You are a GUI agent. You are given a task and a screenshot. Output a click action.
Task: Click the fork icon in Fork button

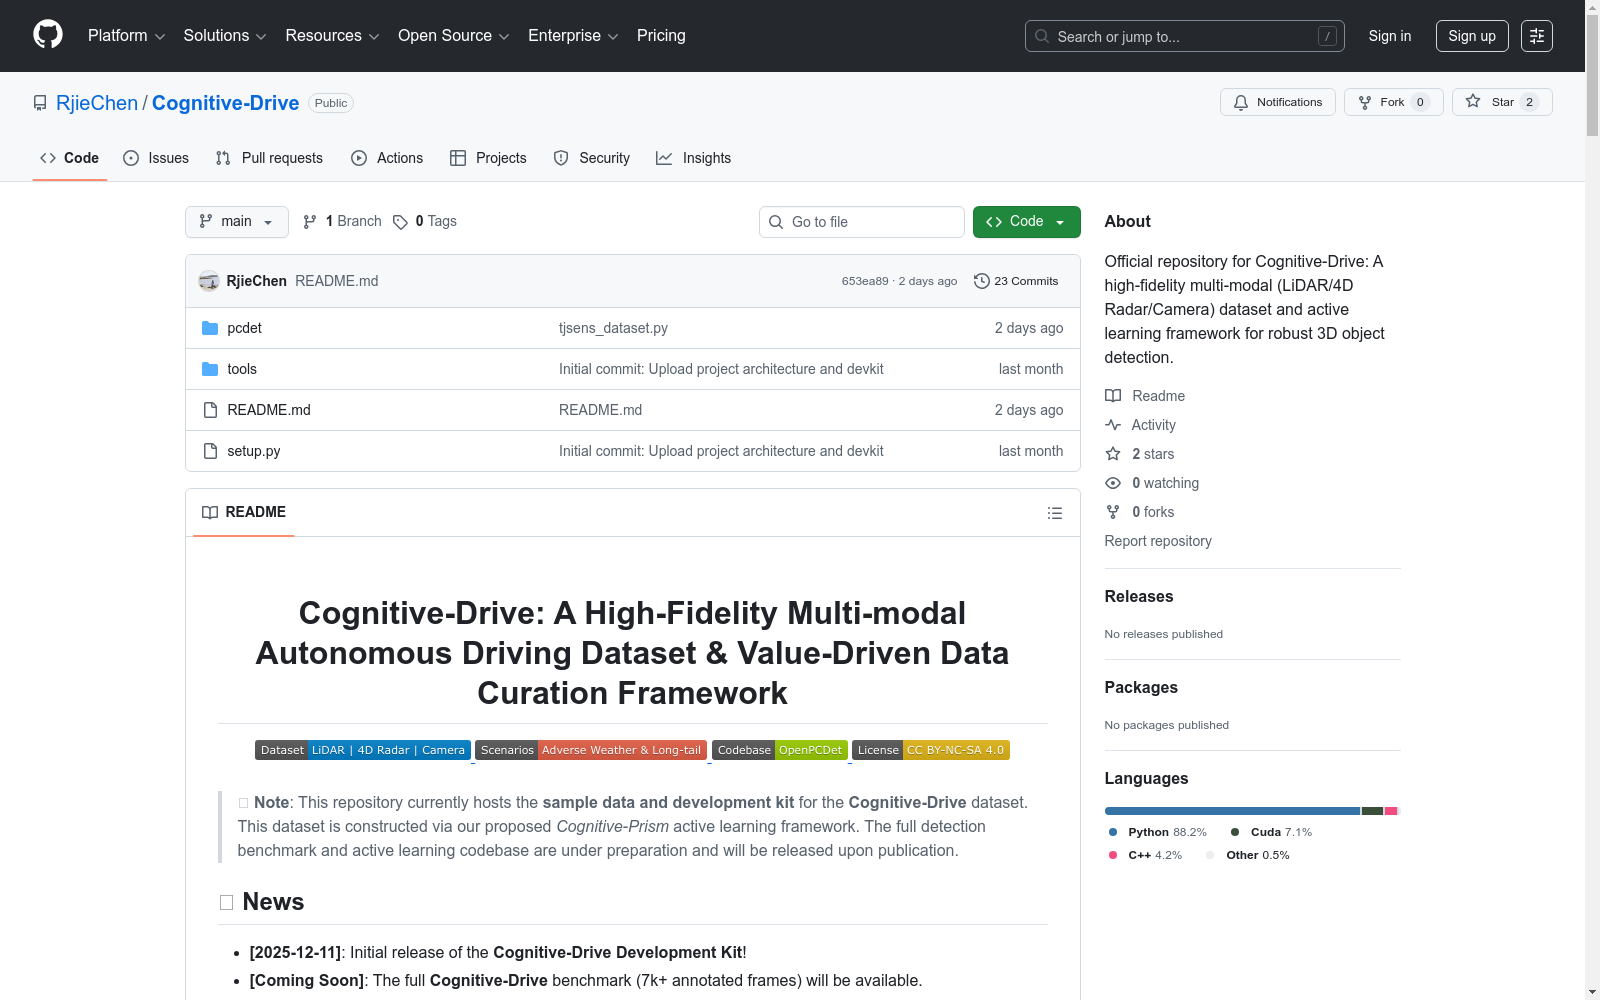1365,102
